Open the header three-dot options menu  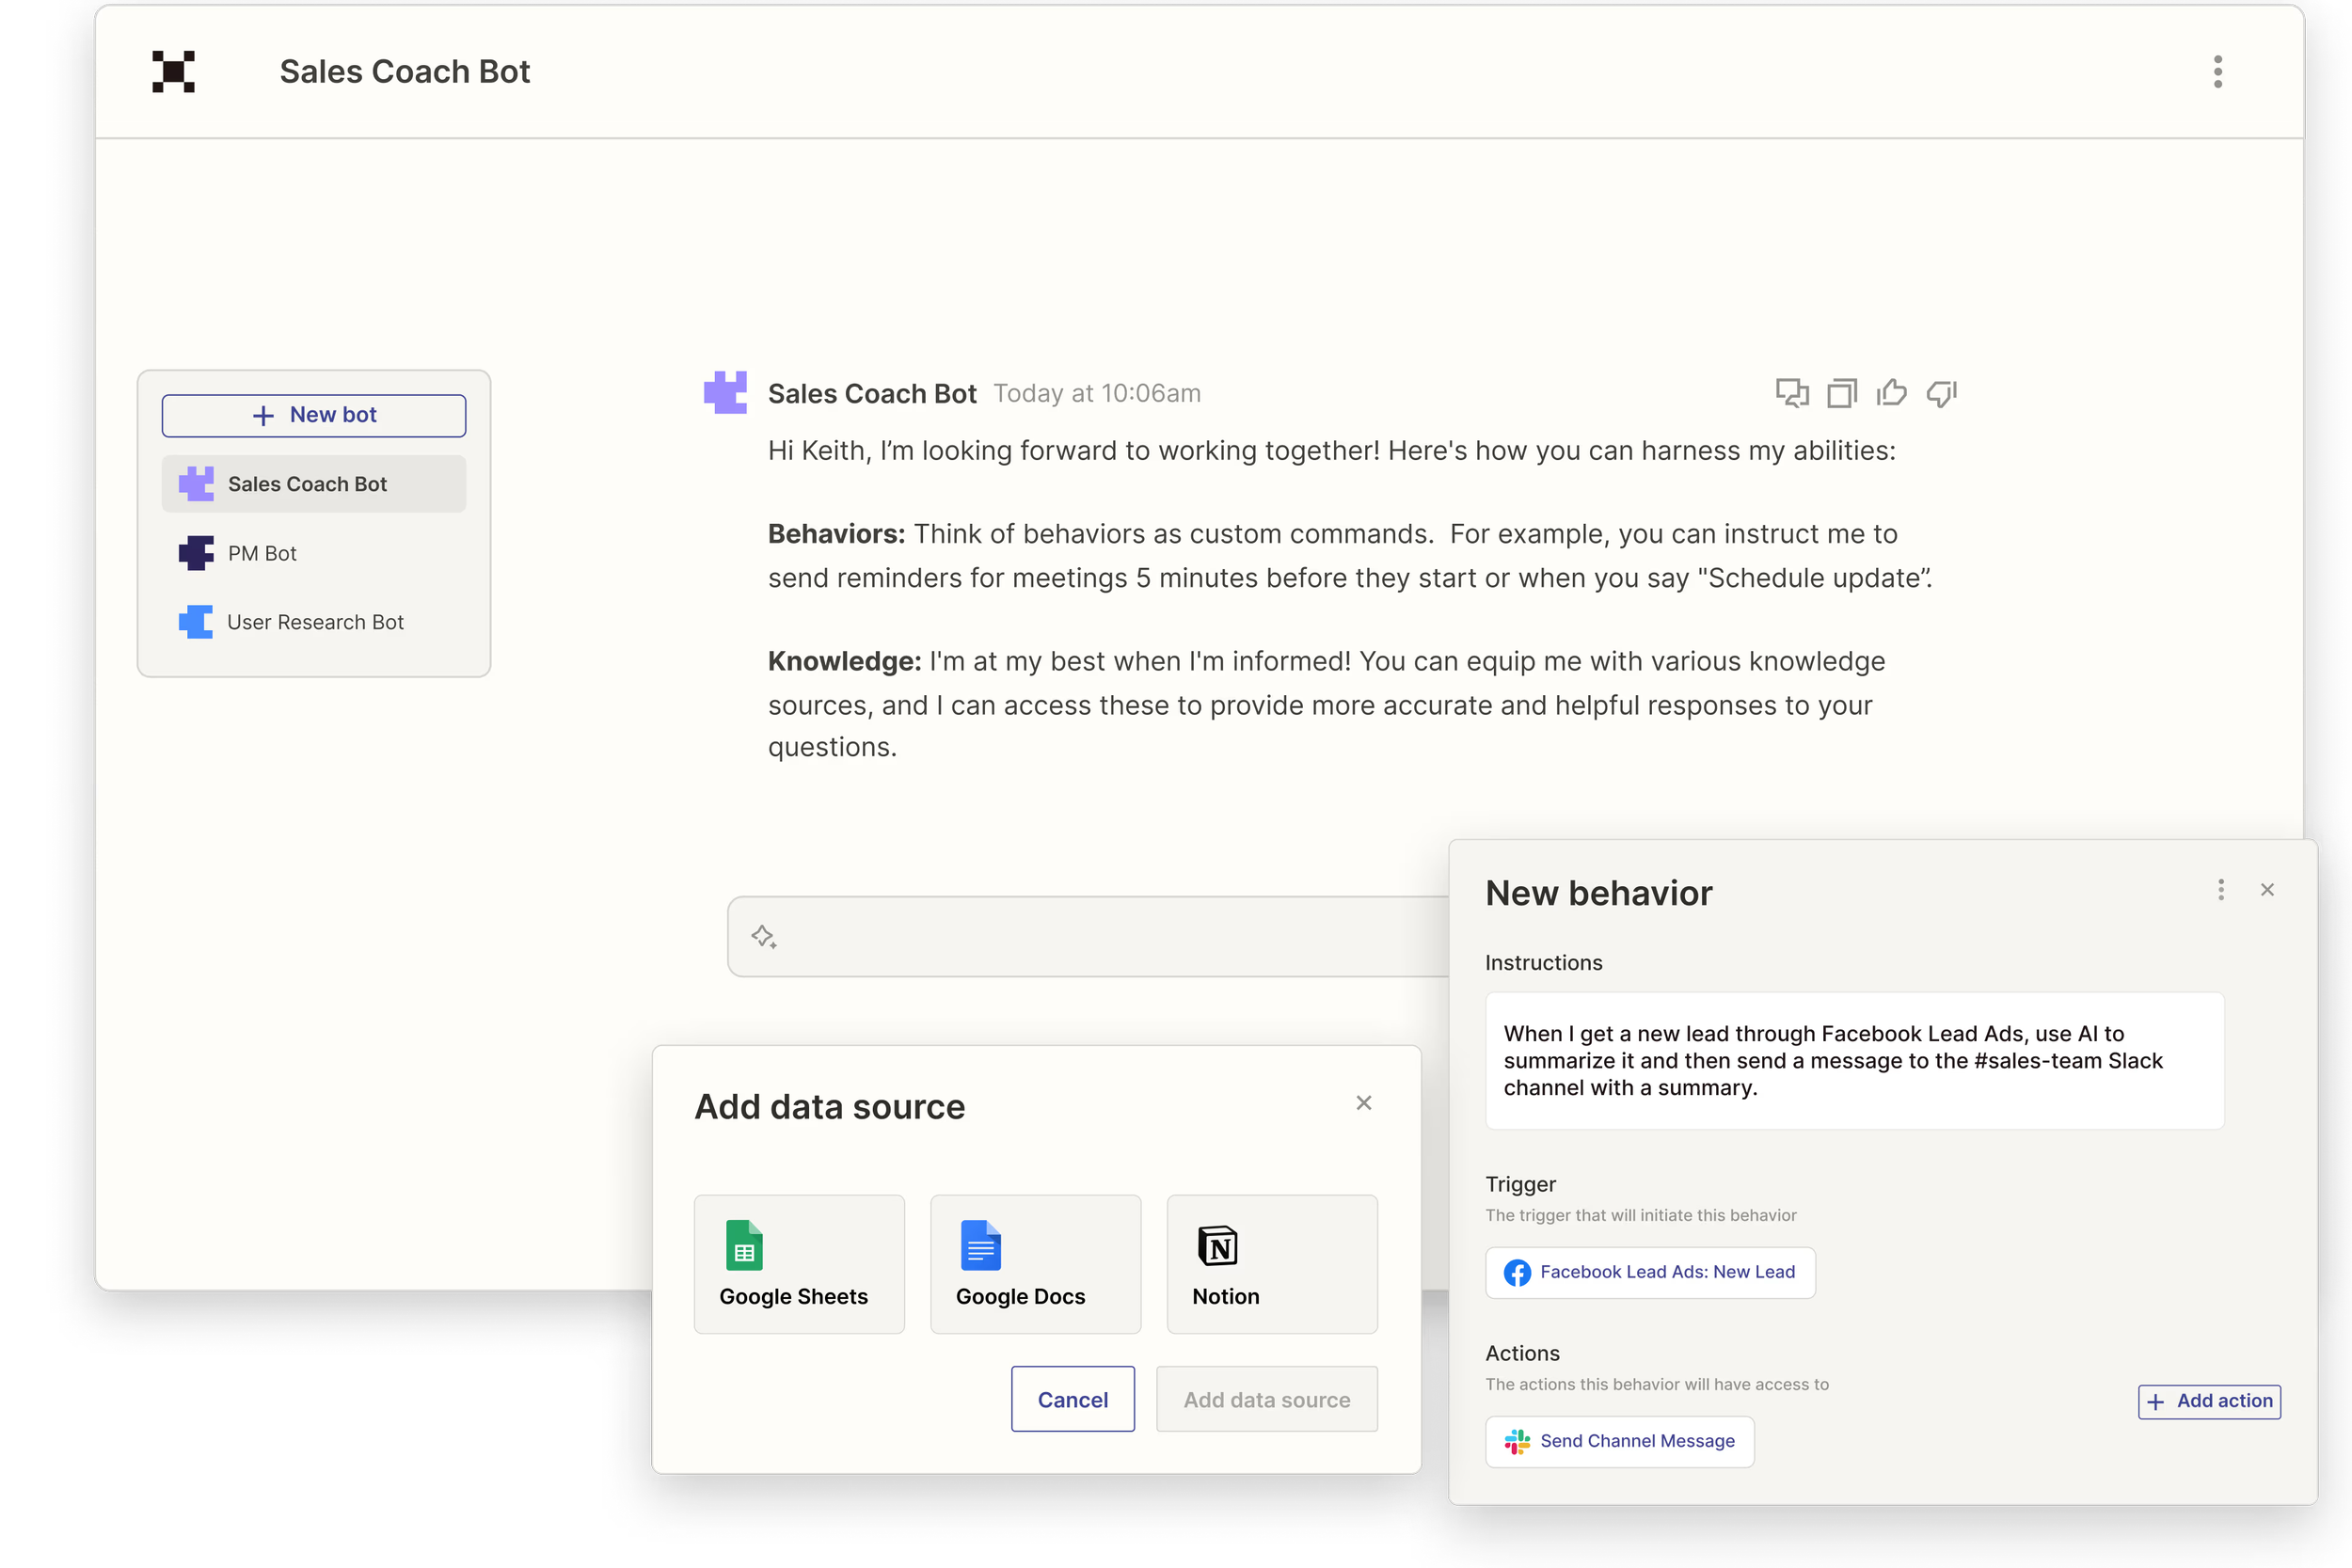pos(2217,72)
